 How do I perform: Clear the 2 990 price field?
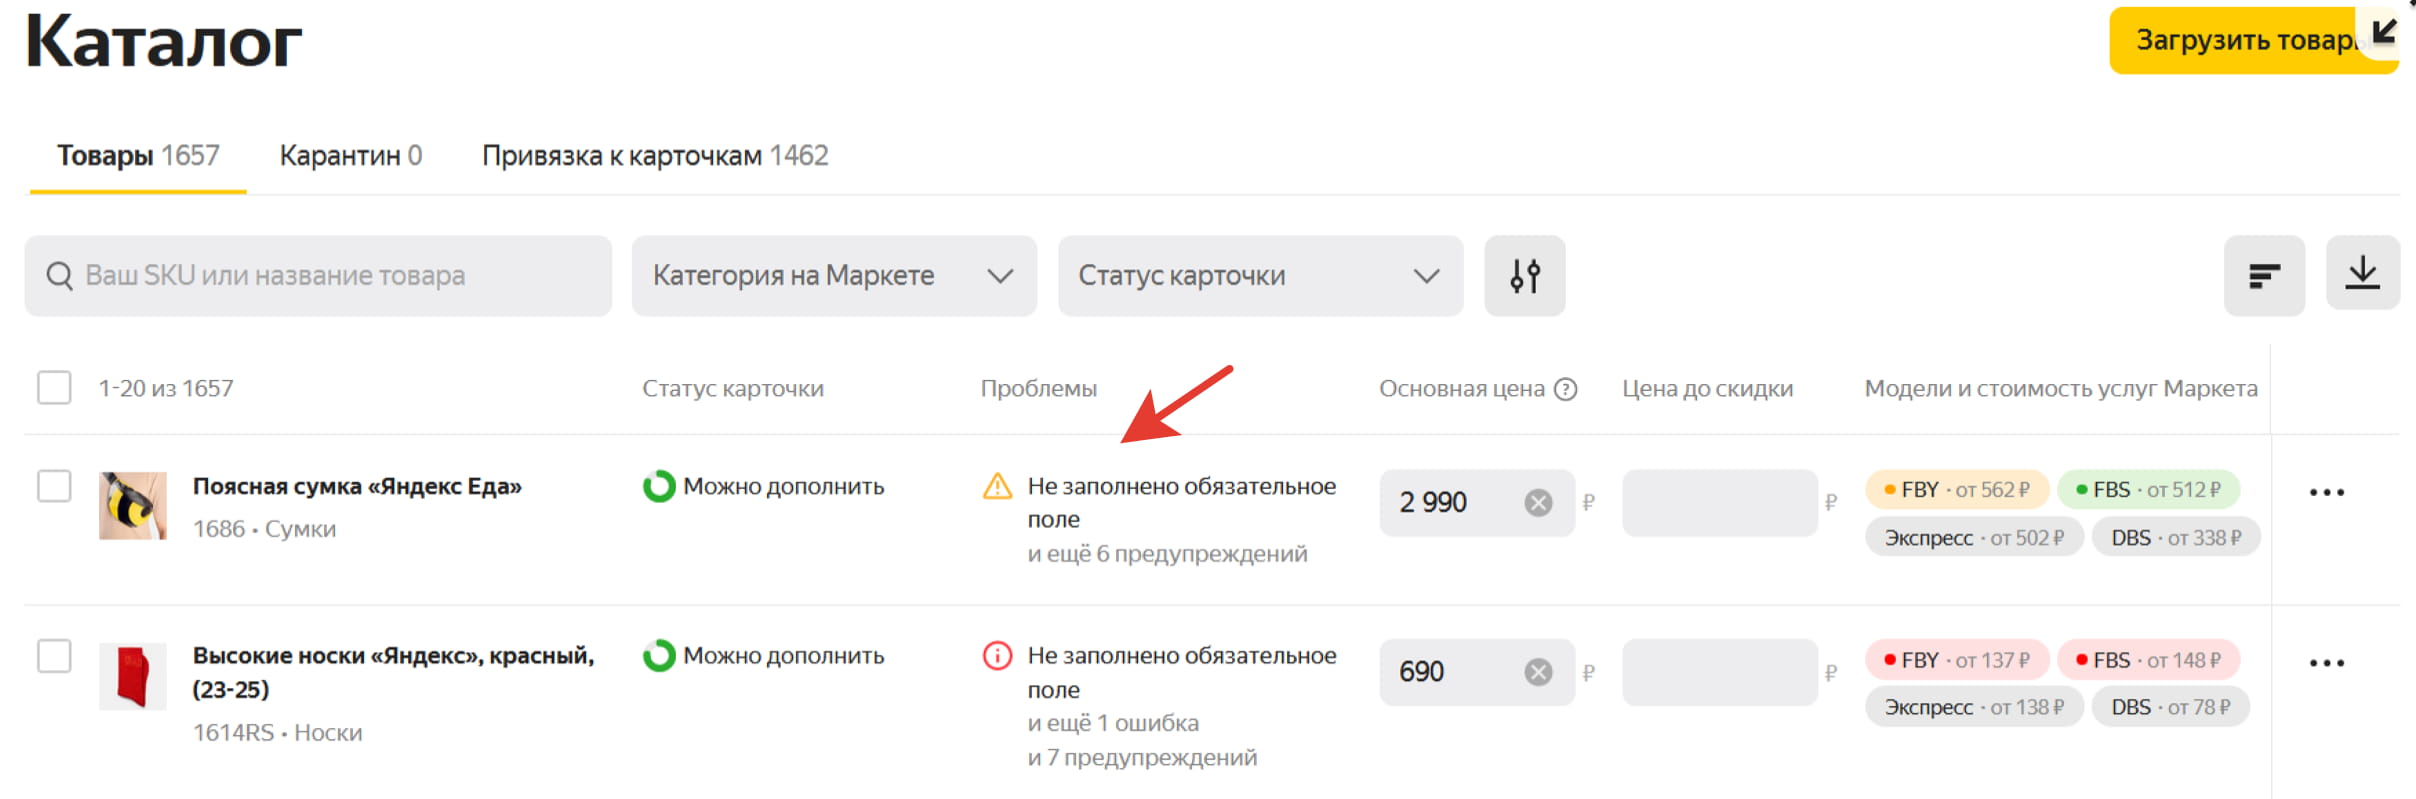pyautogui.click(x=1538, y=503)
